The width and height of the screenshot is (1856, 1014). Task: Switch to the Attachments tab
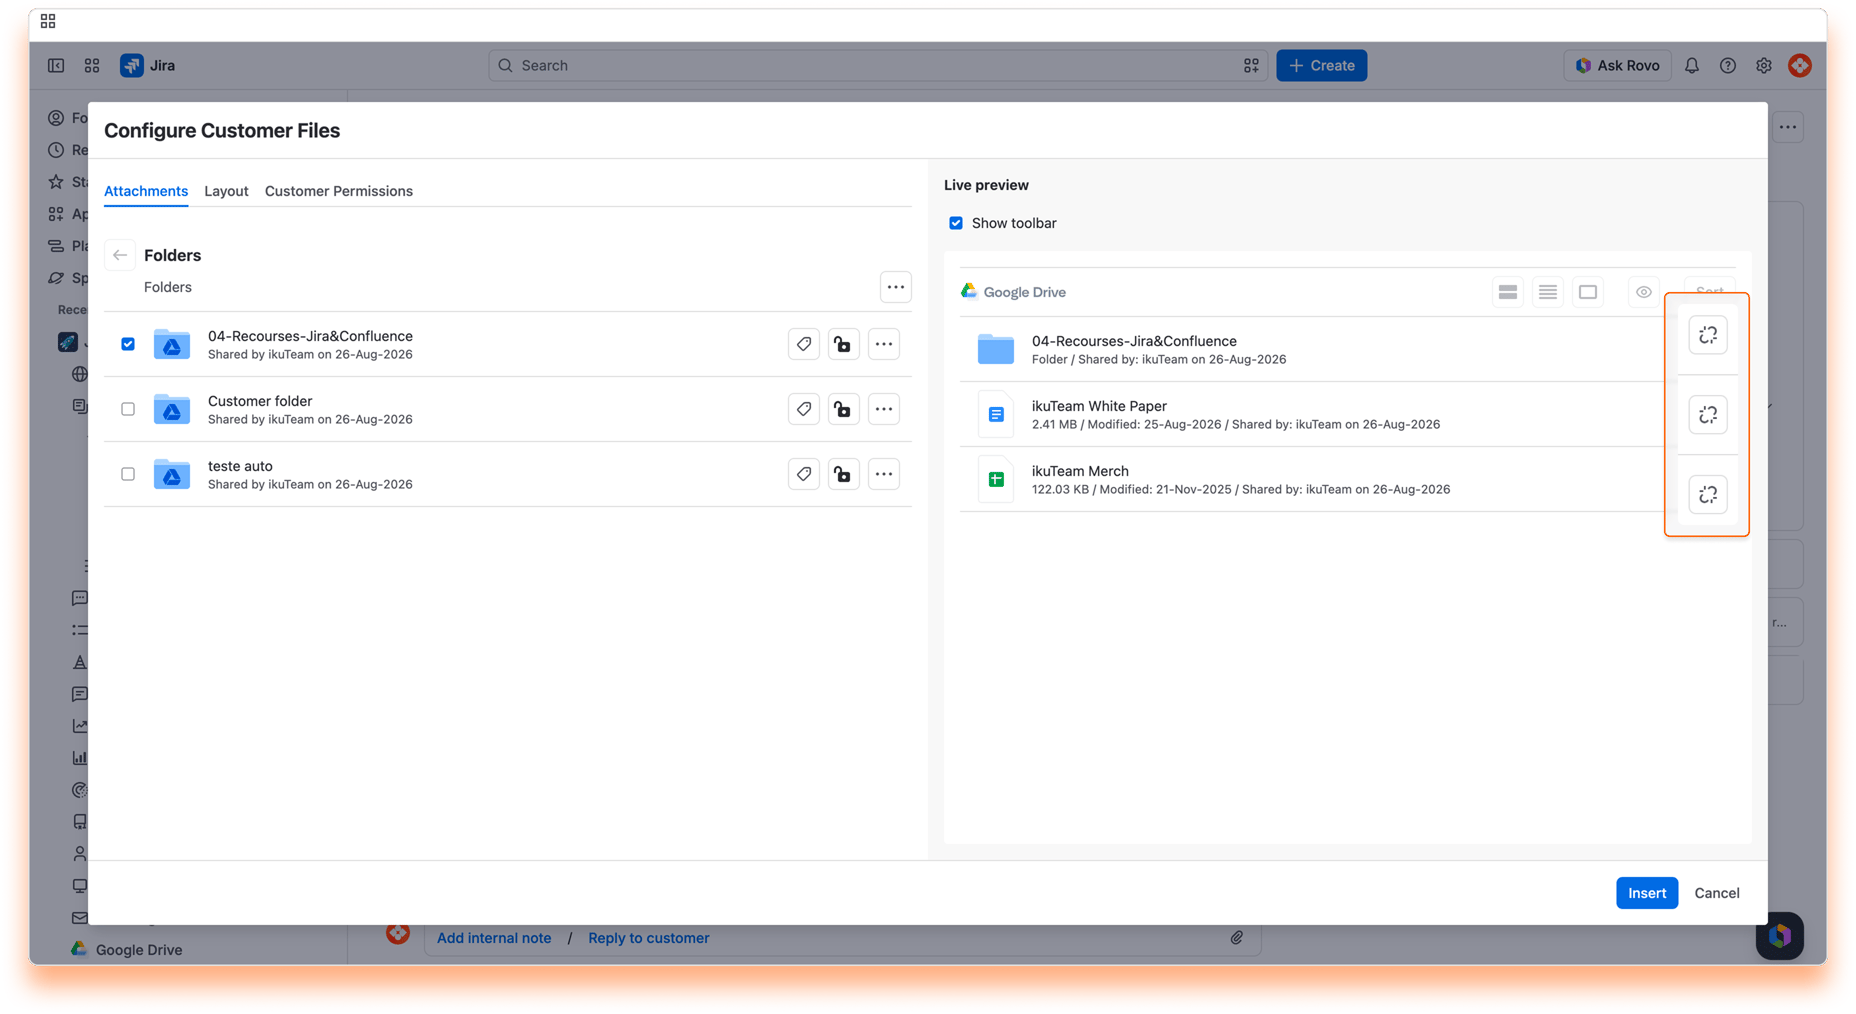coord(146,191)
